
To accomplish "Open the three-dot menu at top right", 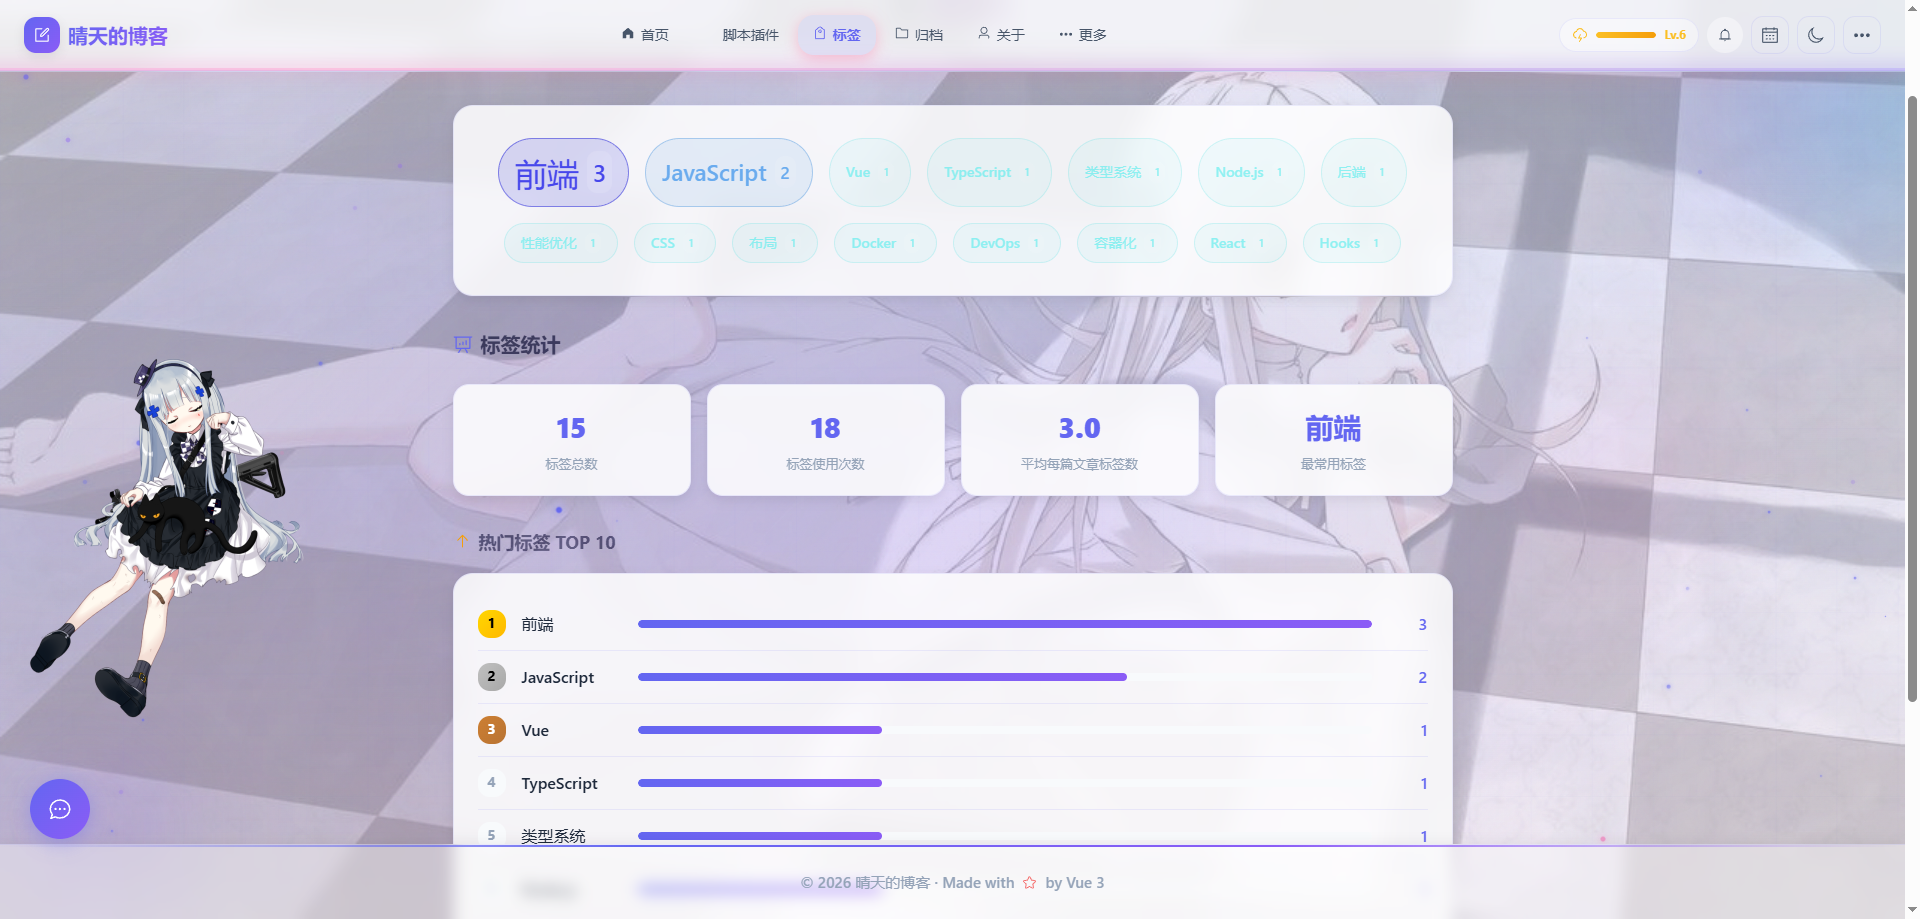I will pyautogui.click(x=1862, y=35).
